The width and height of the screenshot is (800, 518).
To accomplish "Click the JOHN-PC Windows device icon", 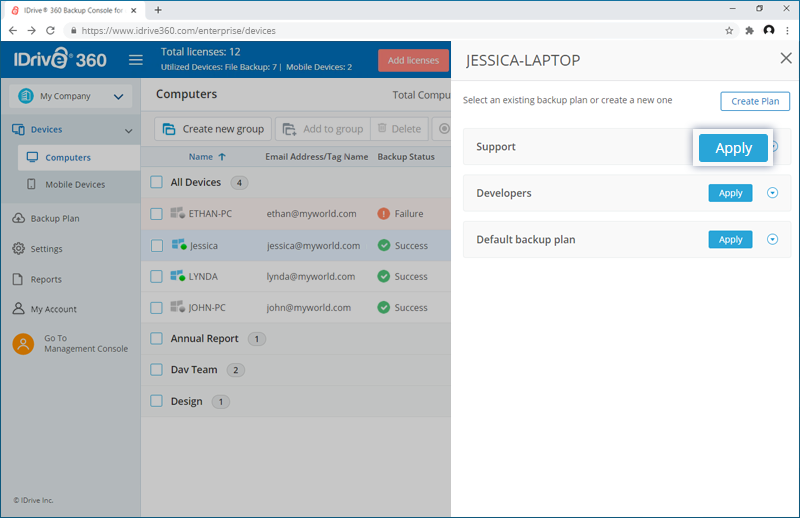I will click(178, 307).
